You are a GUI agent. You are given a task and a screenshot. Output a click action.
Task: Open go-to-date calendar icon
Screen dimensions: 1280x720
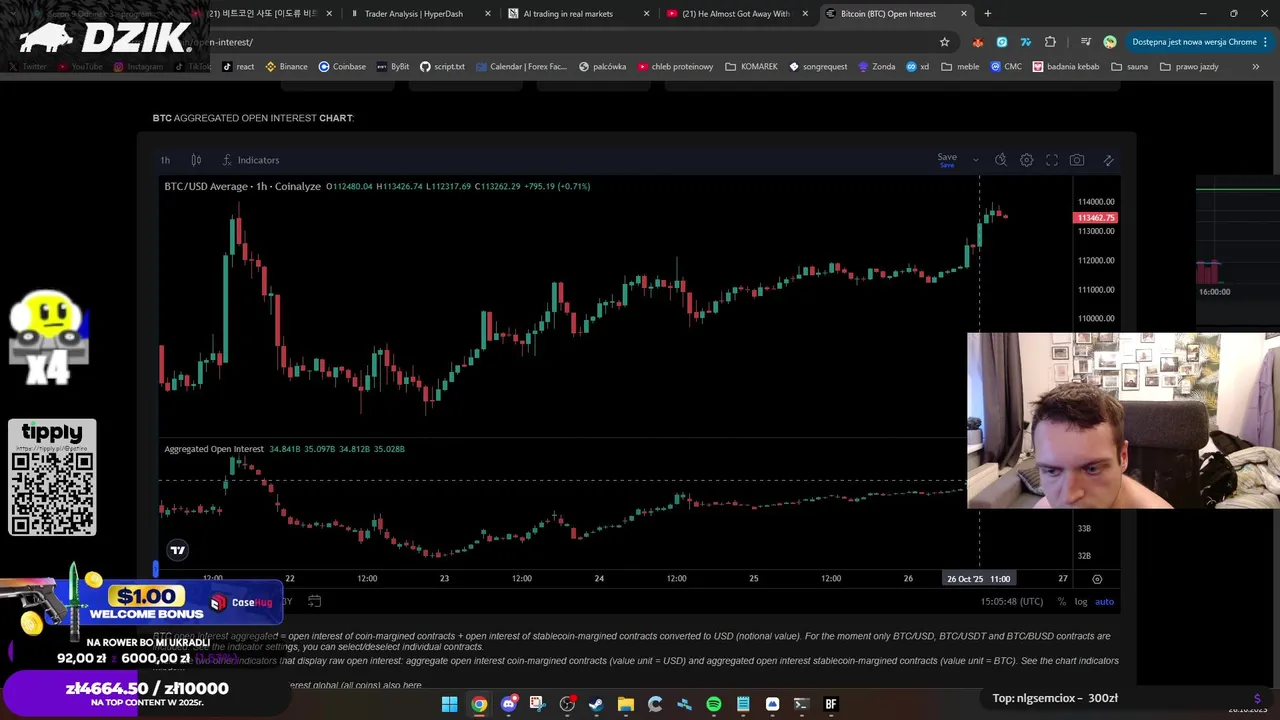click(x=314, y=601)
